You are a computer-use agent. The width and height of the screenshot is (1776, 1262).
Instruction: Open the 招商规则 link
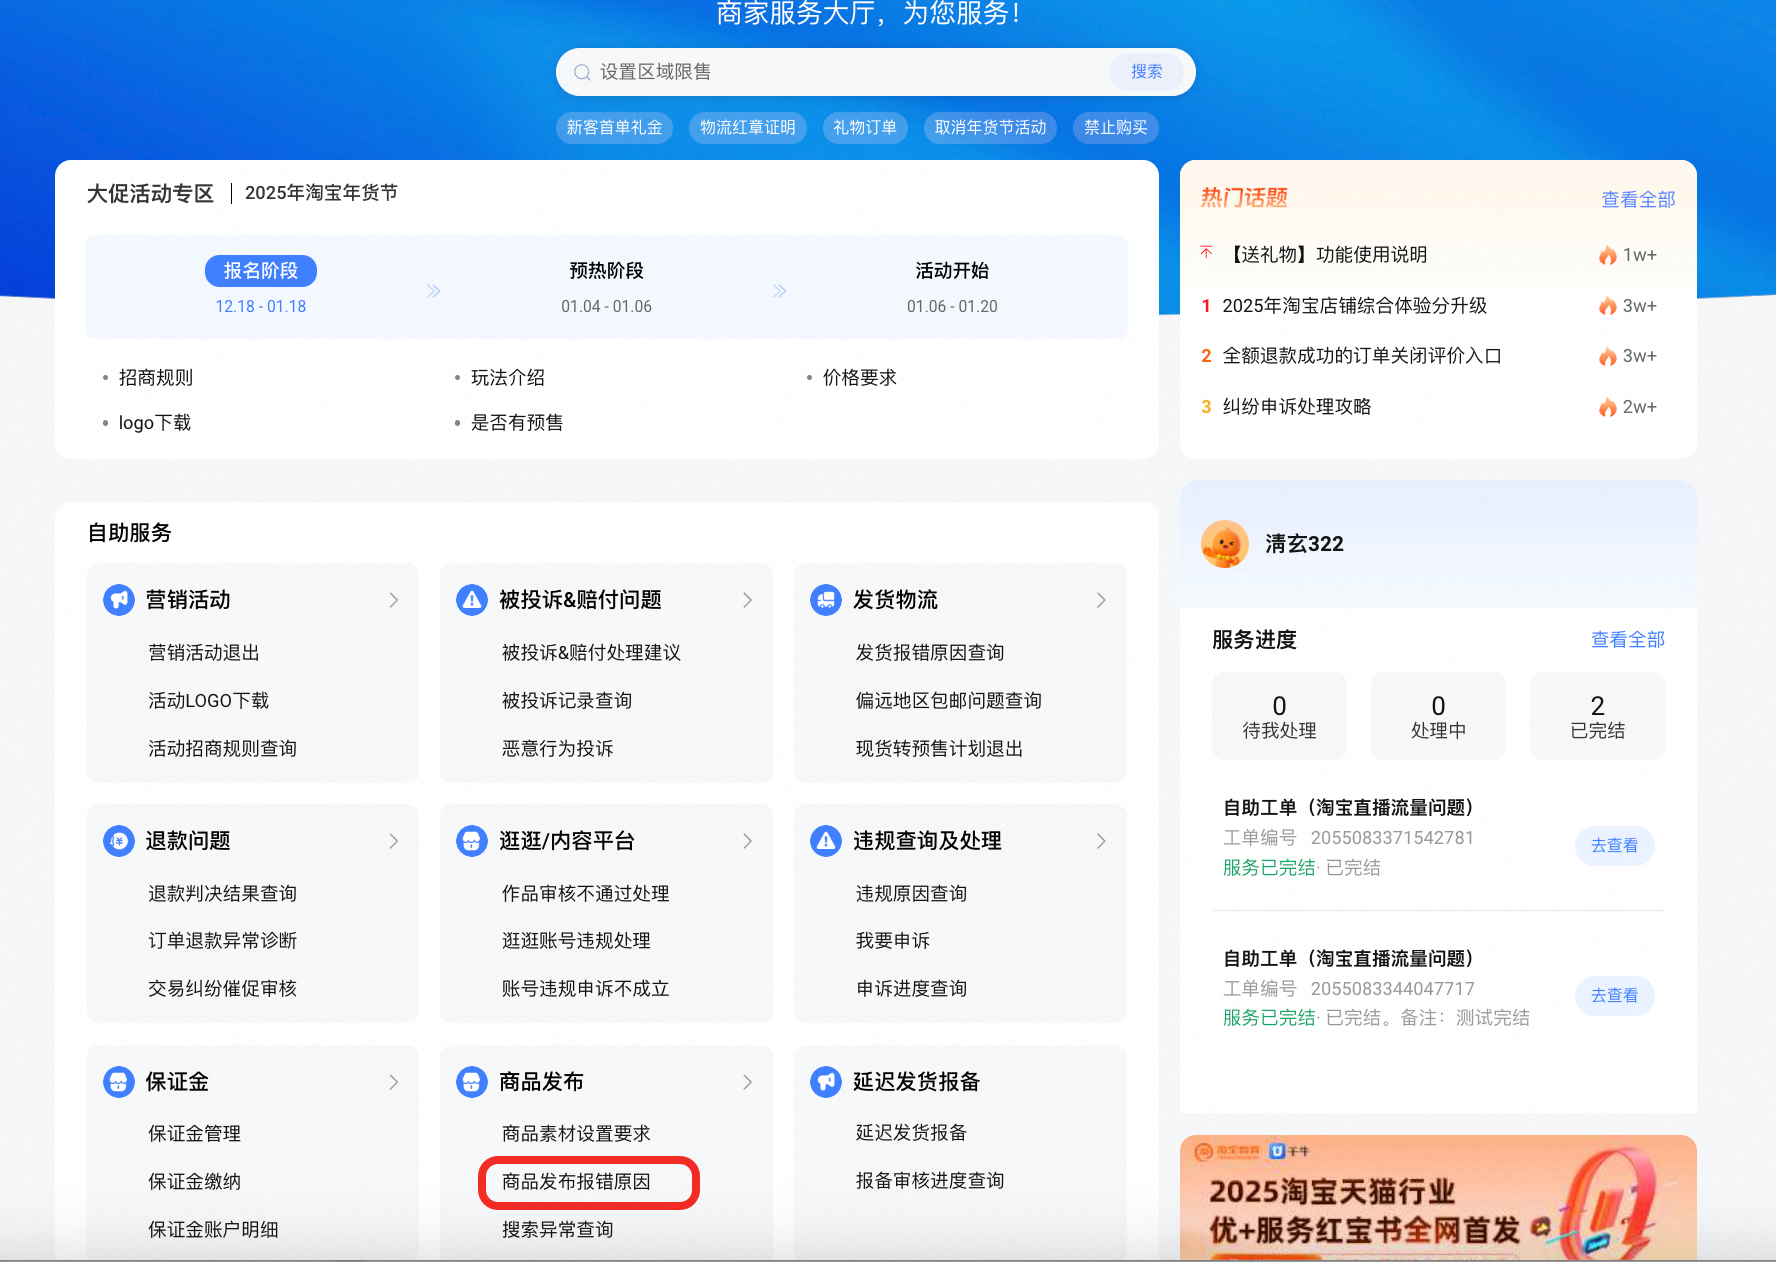pos(156,378)
